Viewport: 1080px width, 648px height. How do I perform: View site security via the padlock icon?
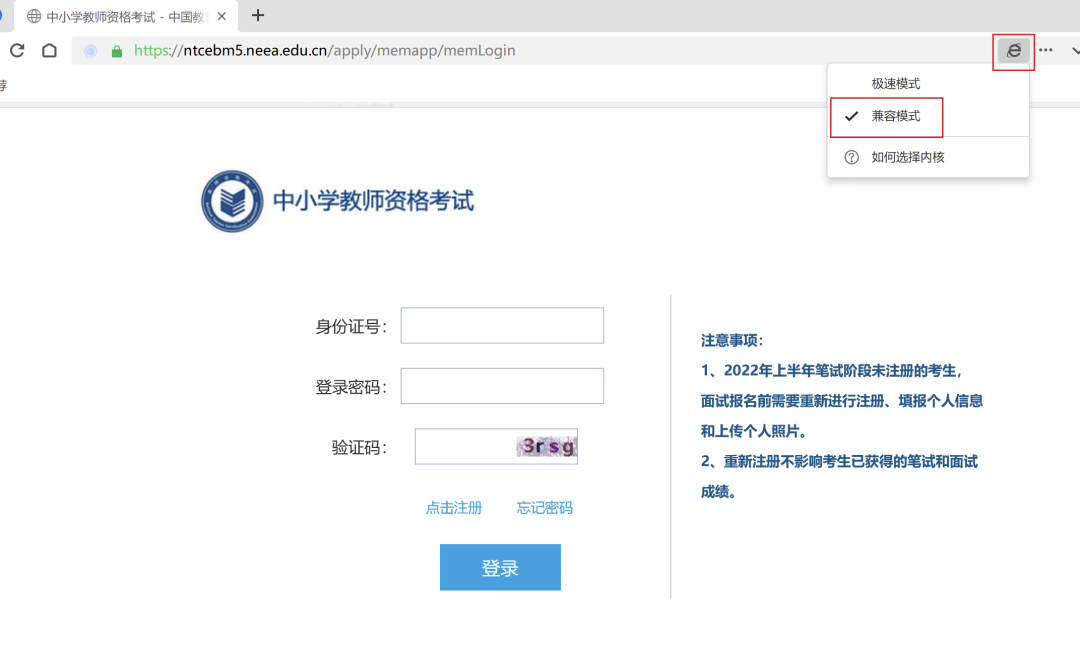(x=119, y=50)
